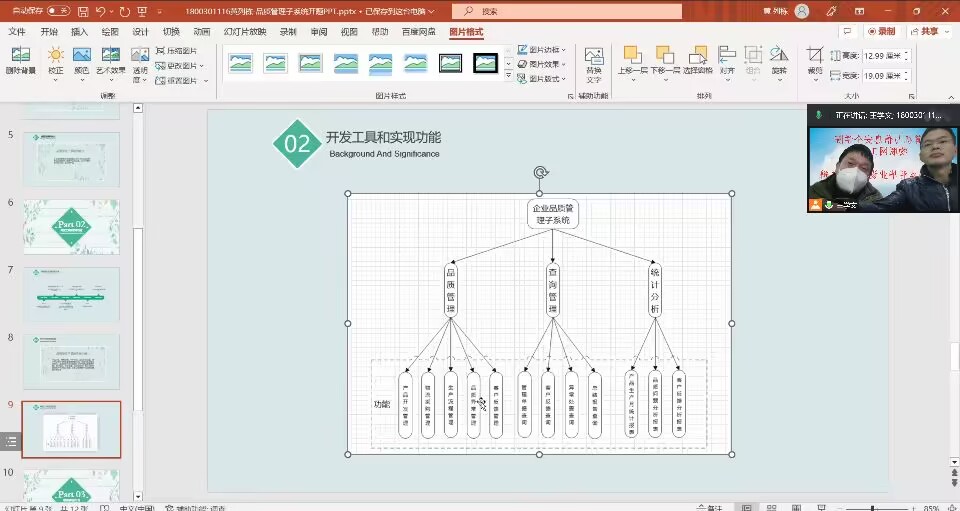
Task: Click the Share (共享) button
Action: [925, 32]
